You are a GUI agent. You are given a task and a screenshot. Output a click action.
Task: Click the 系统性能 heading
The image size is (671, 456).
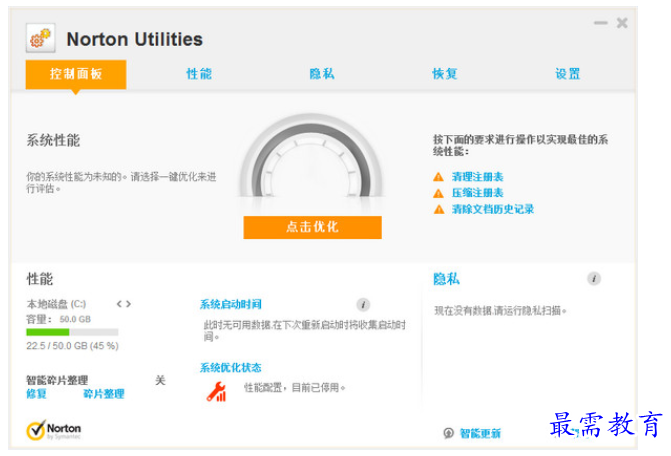(53, 140)
